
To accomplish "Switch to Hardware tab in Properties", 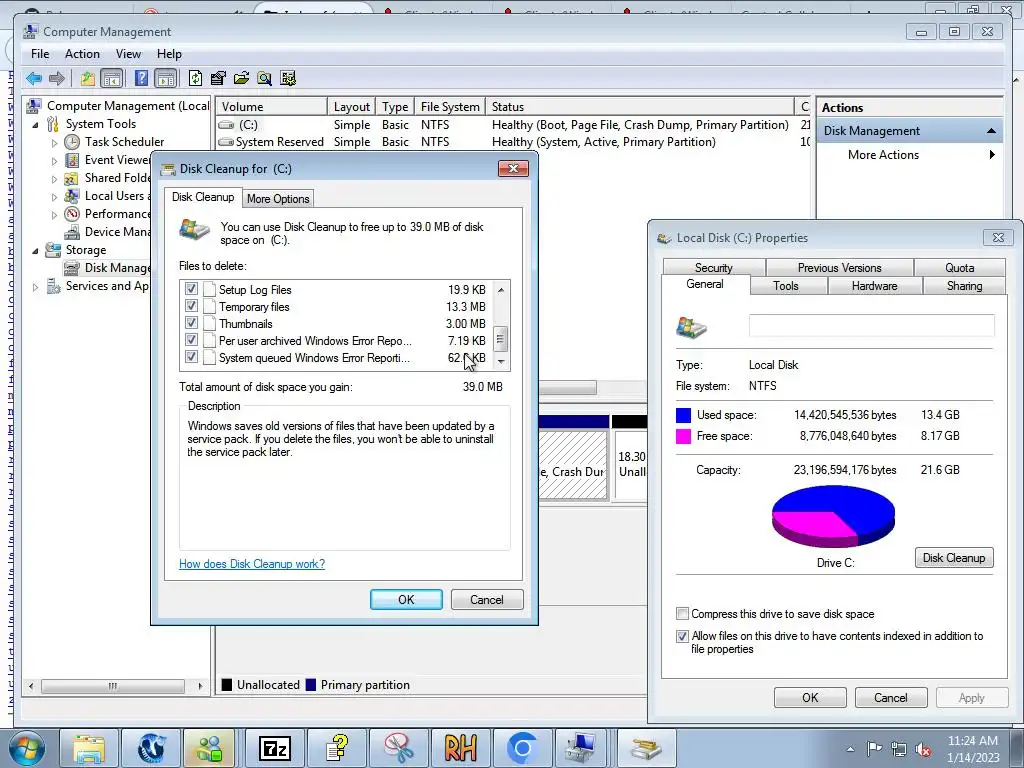I will 874,286.
